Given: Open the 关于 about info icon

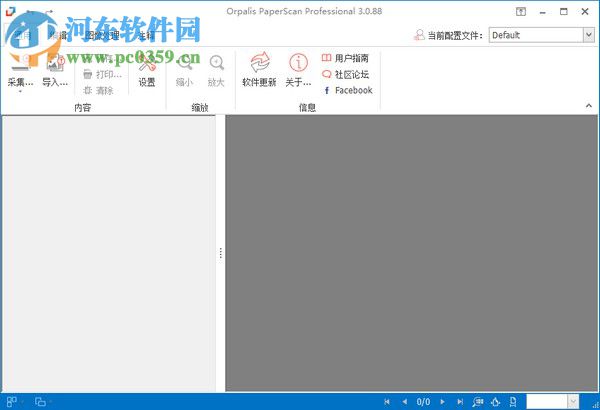Looking at the screenshot, I should coord(298,70).
